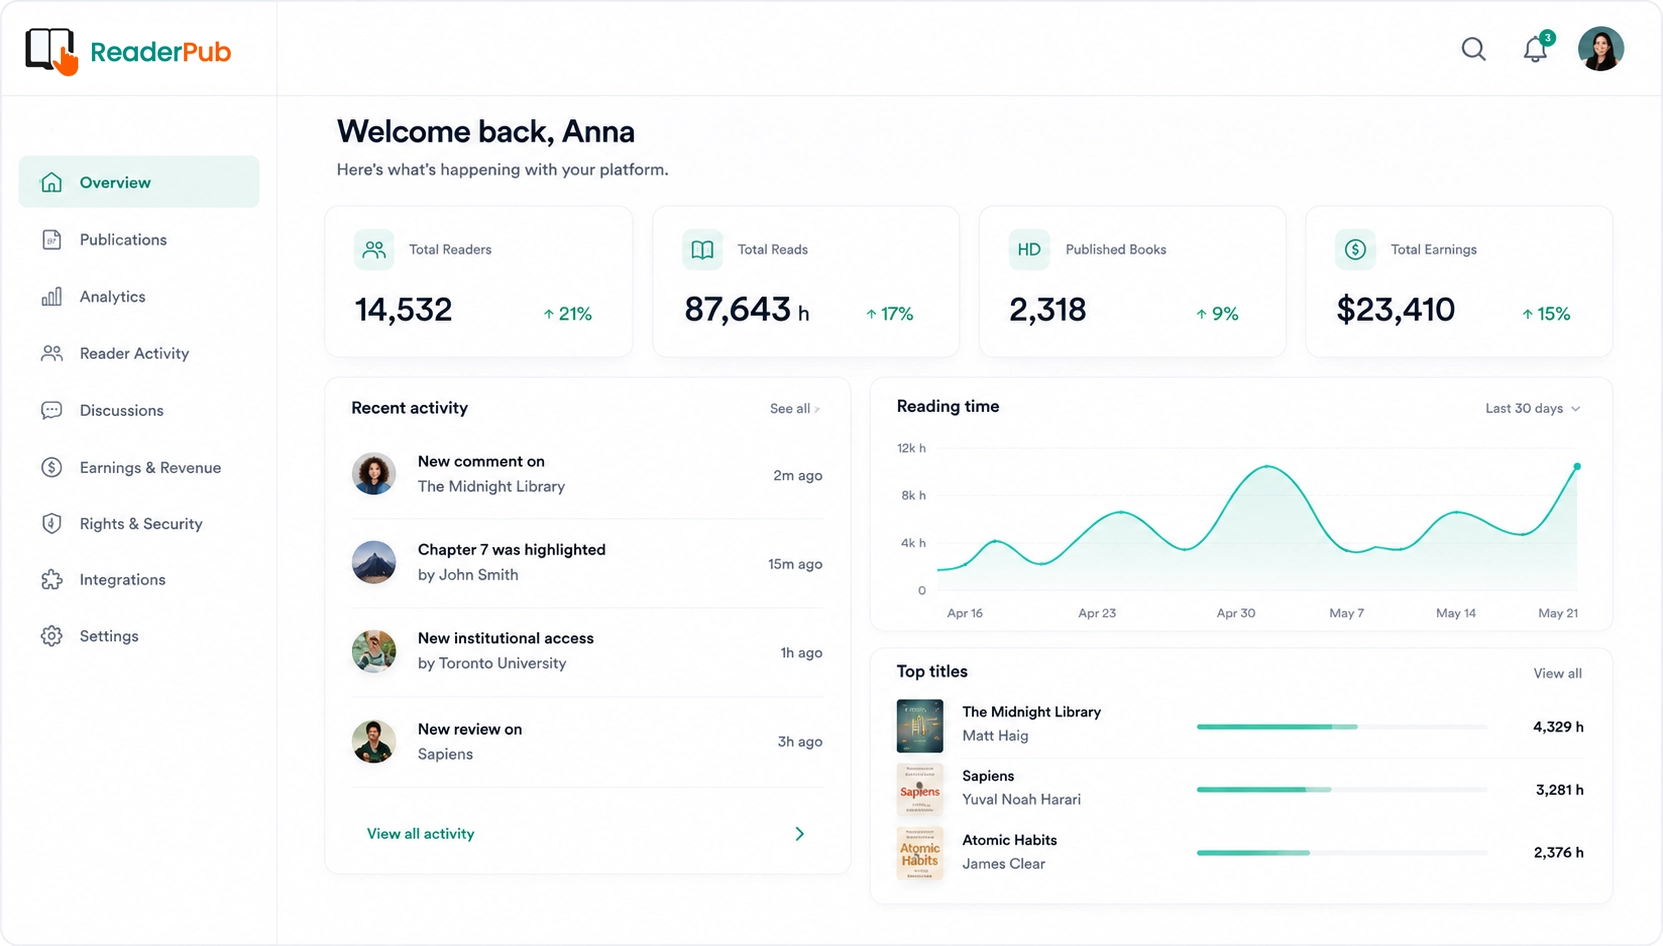Click the latest data point on chart
The width and height of the screenshot is (1663, 946).
click(1577, 467)
